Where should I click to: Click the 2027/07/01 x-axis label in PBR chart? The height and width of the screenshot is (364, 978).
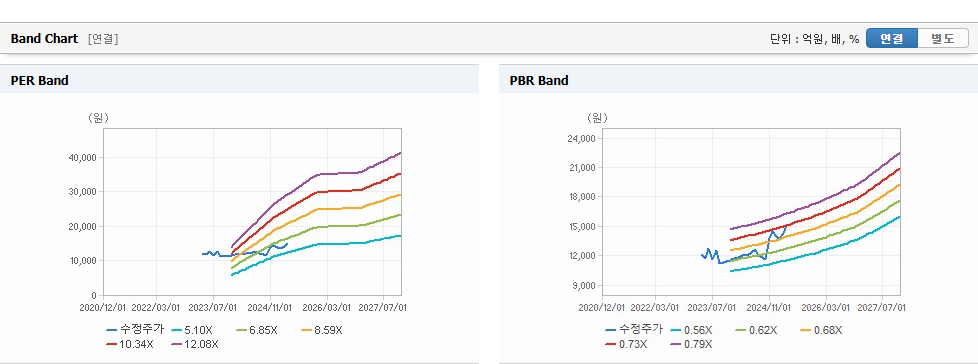pos(883,307)
